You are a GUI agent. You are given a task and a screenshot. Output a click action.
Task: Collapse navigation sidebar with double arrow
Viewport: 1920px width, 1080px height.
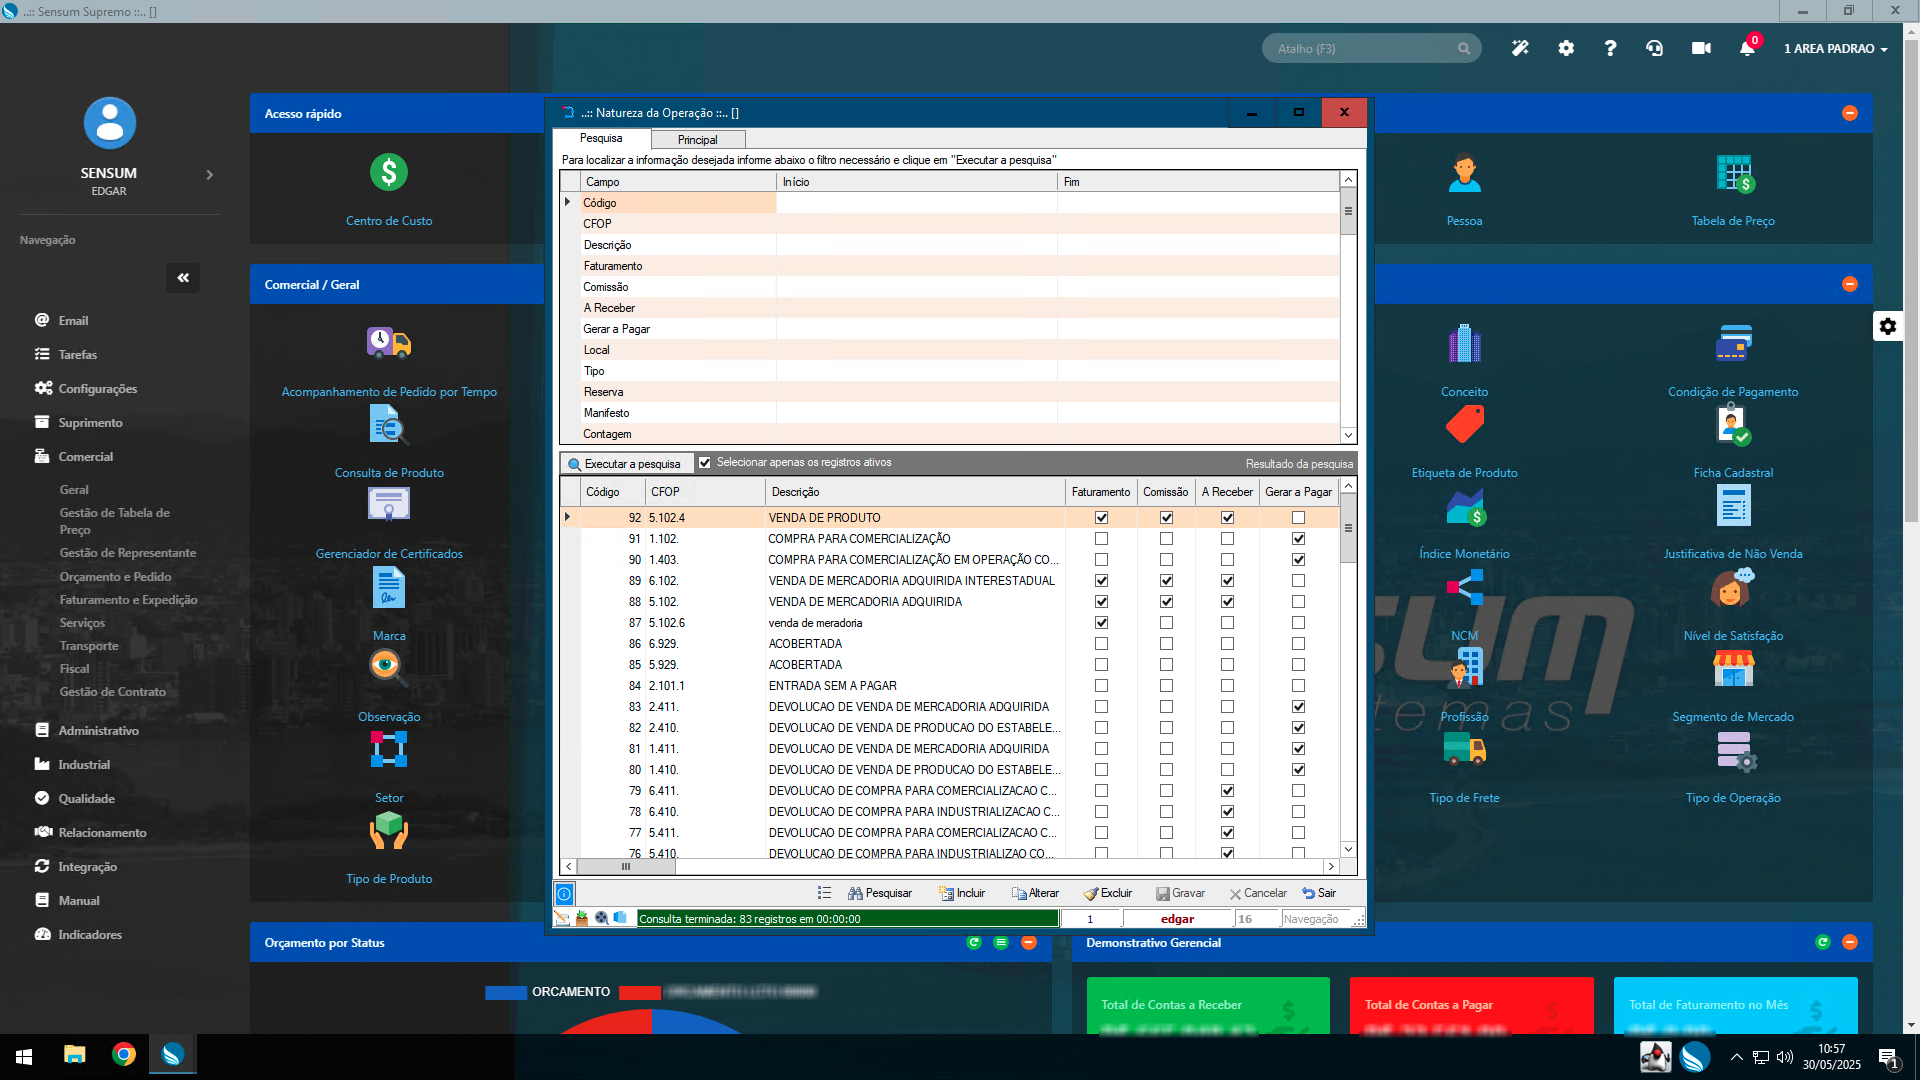(183, 278)
